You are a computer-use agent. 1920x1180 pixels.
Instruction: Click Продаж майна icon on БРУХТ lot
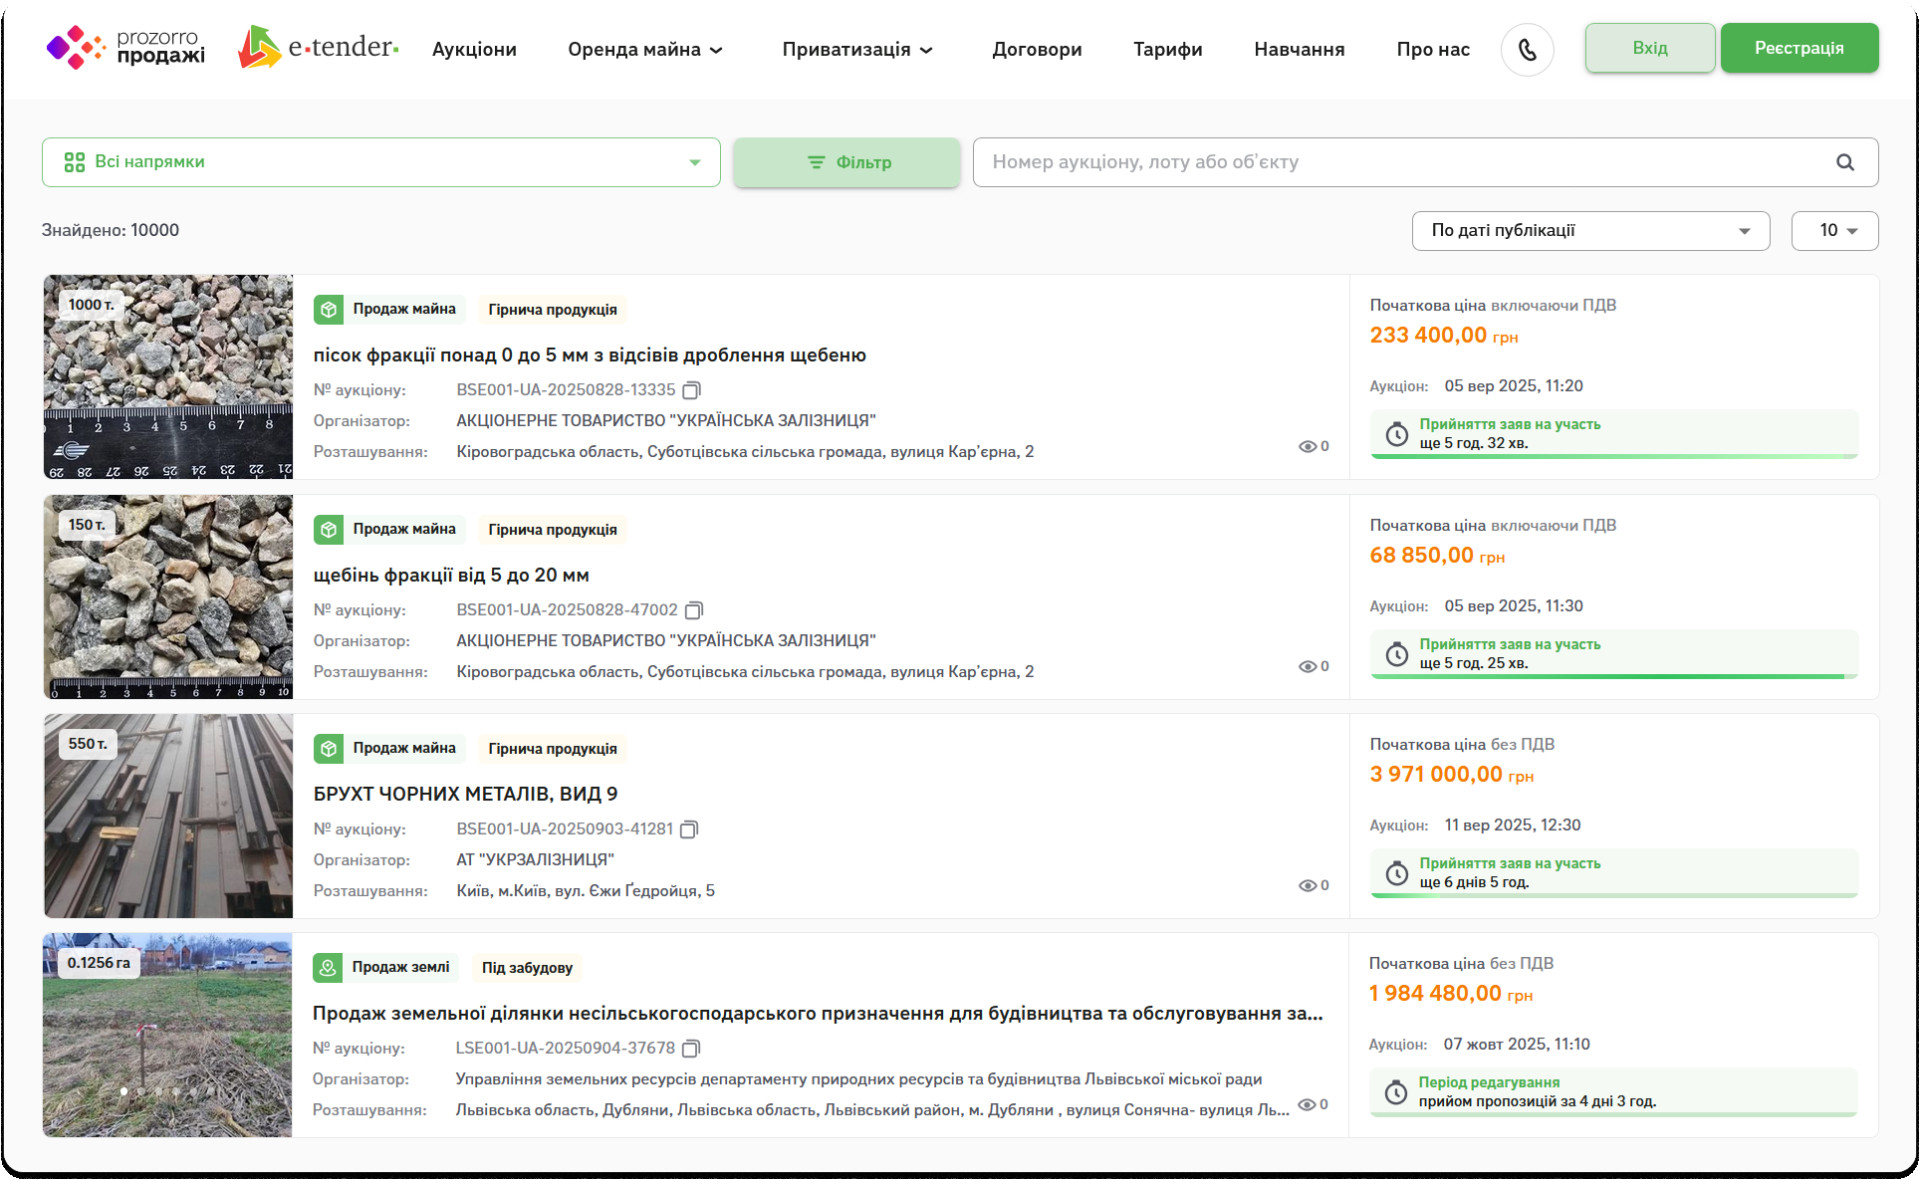click(x=328, y=748)
